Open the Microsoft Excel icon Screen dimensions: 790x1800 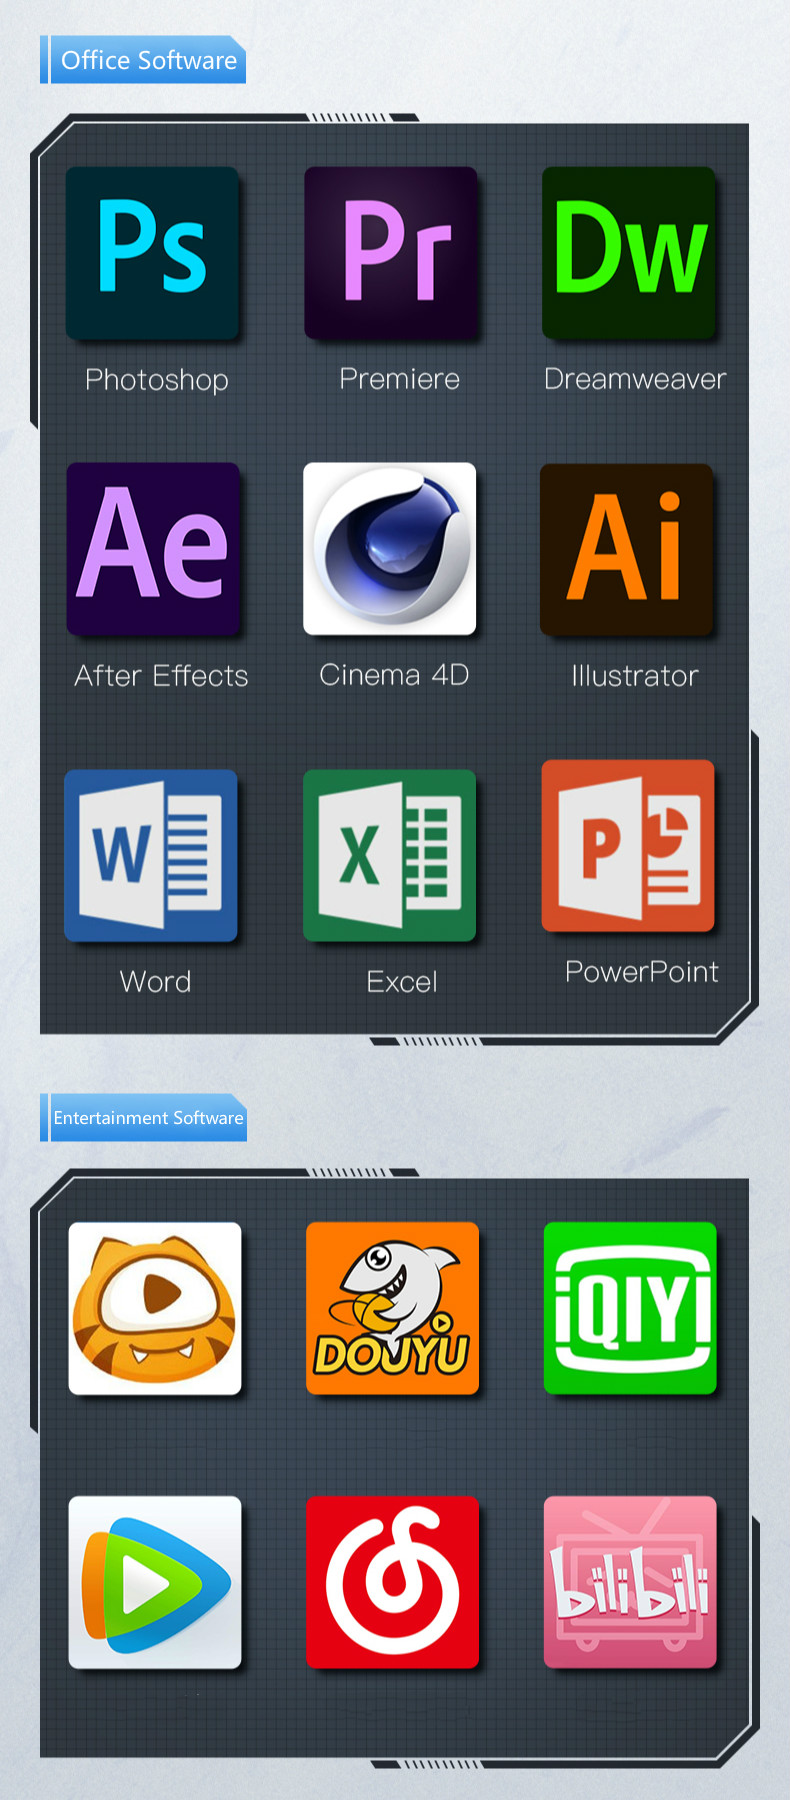[390, 856]
